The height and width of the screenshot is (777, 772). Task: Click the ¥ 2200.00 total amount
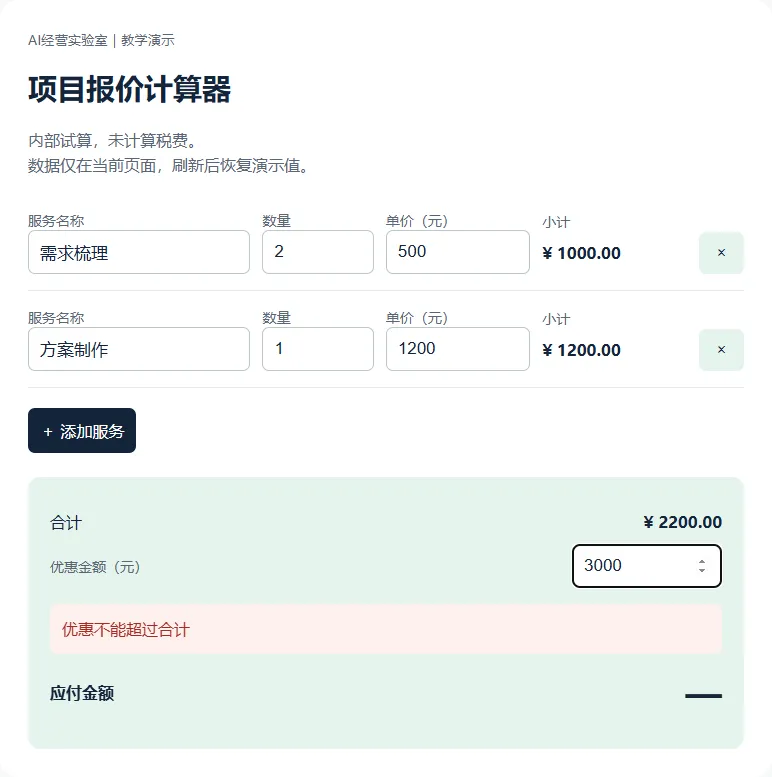click(x=683, y=522)
